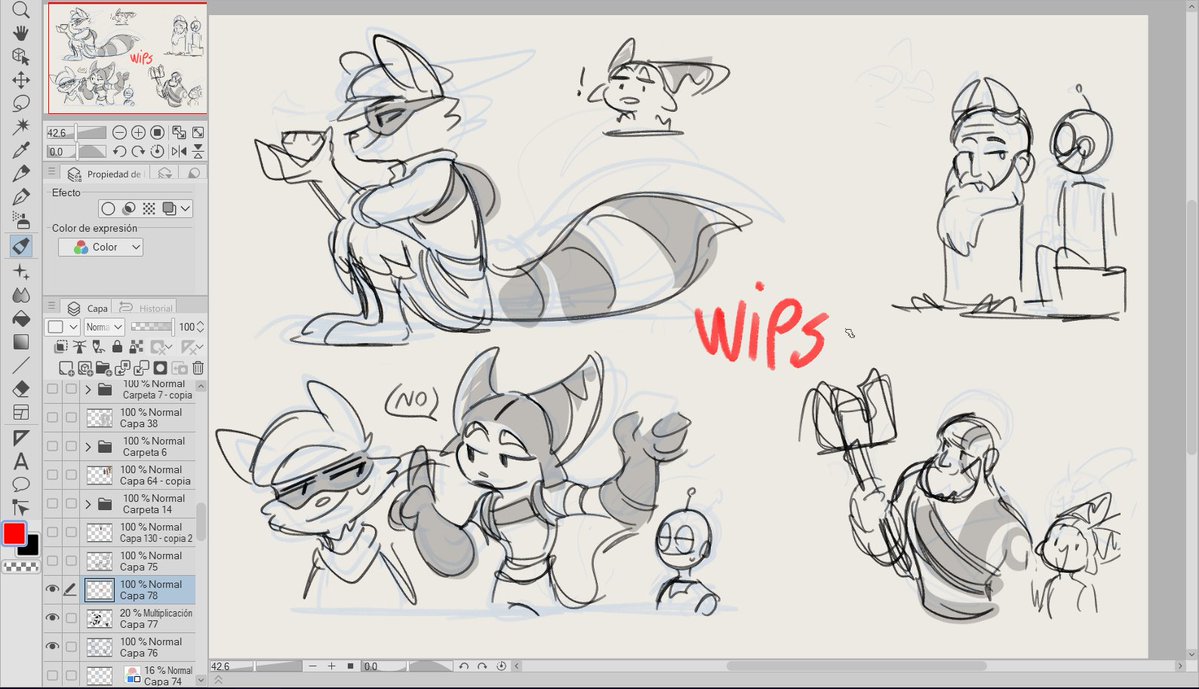The width and height of the screenshot is (1199, 689).
Task: Open the Efecto options dropdown arrow
Action: [x=185, y=208]
